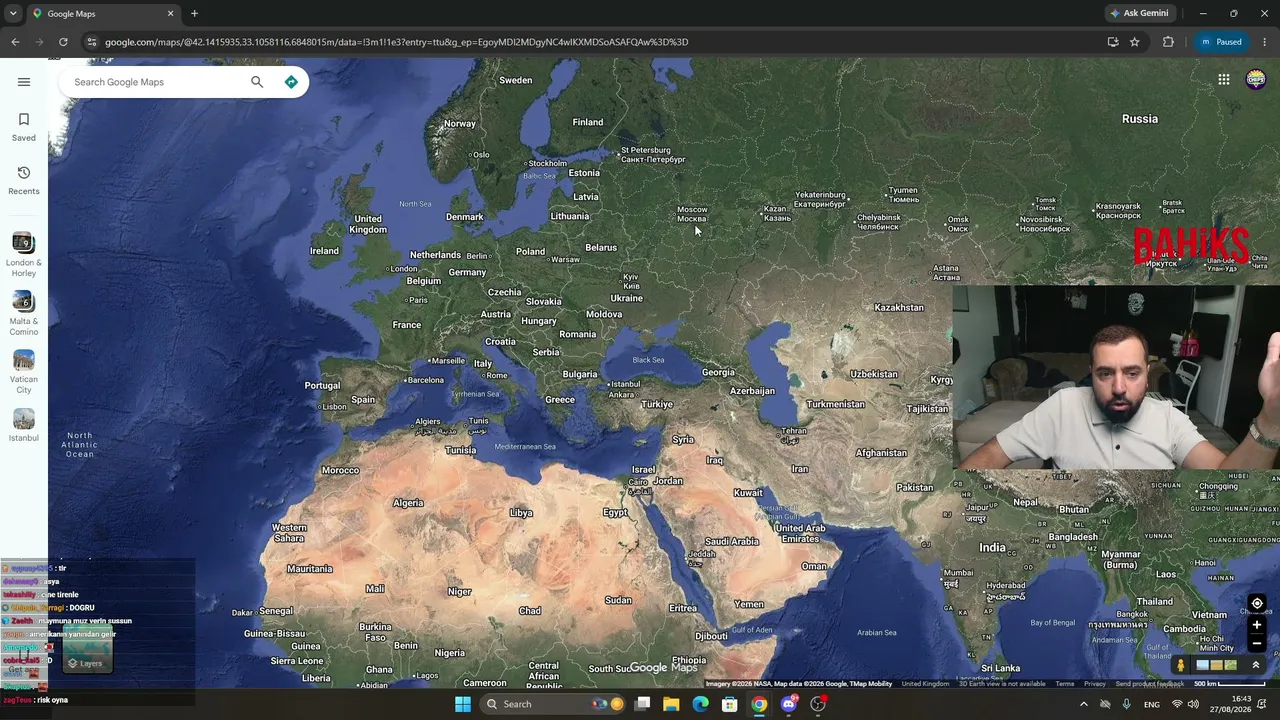Show hidden system tray icons
1280x720 pixels.
coord(1083,704)
